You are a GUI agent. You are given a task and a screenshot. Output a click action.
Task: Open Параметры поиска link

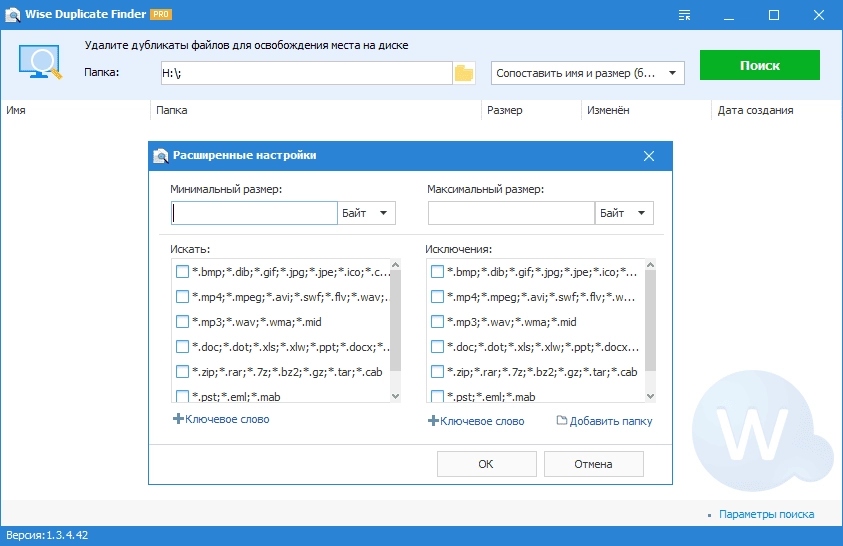point(766,514)
